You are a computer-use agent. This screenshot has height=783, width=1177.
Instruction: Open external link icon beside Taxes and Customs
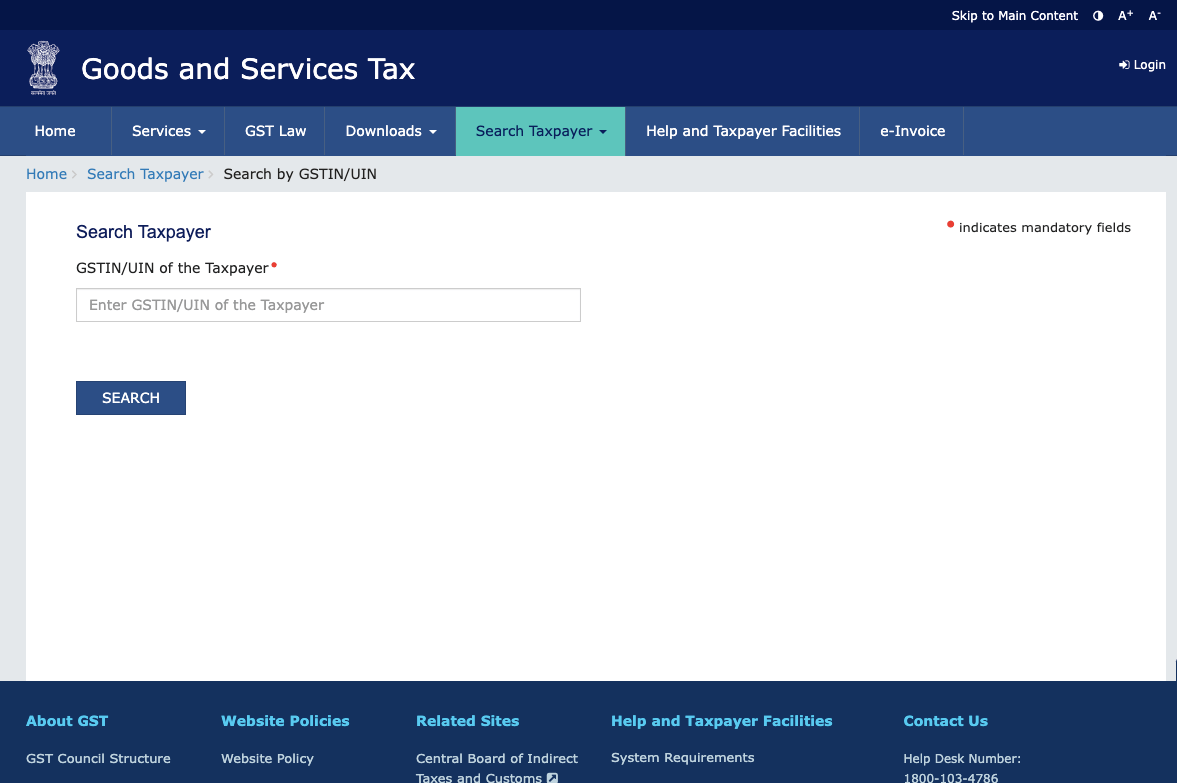click(x=552, y=778)
